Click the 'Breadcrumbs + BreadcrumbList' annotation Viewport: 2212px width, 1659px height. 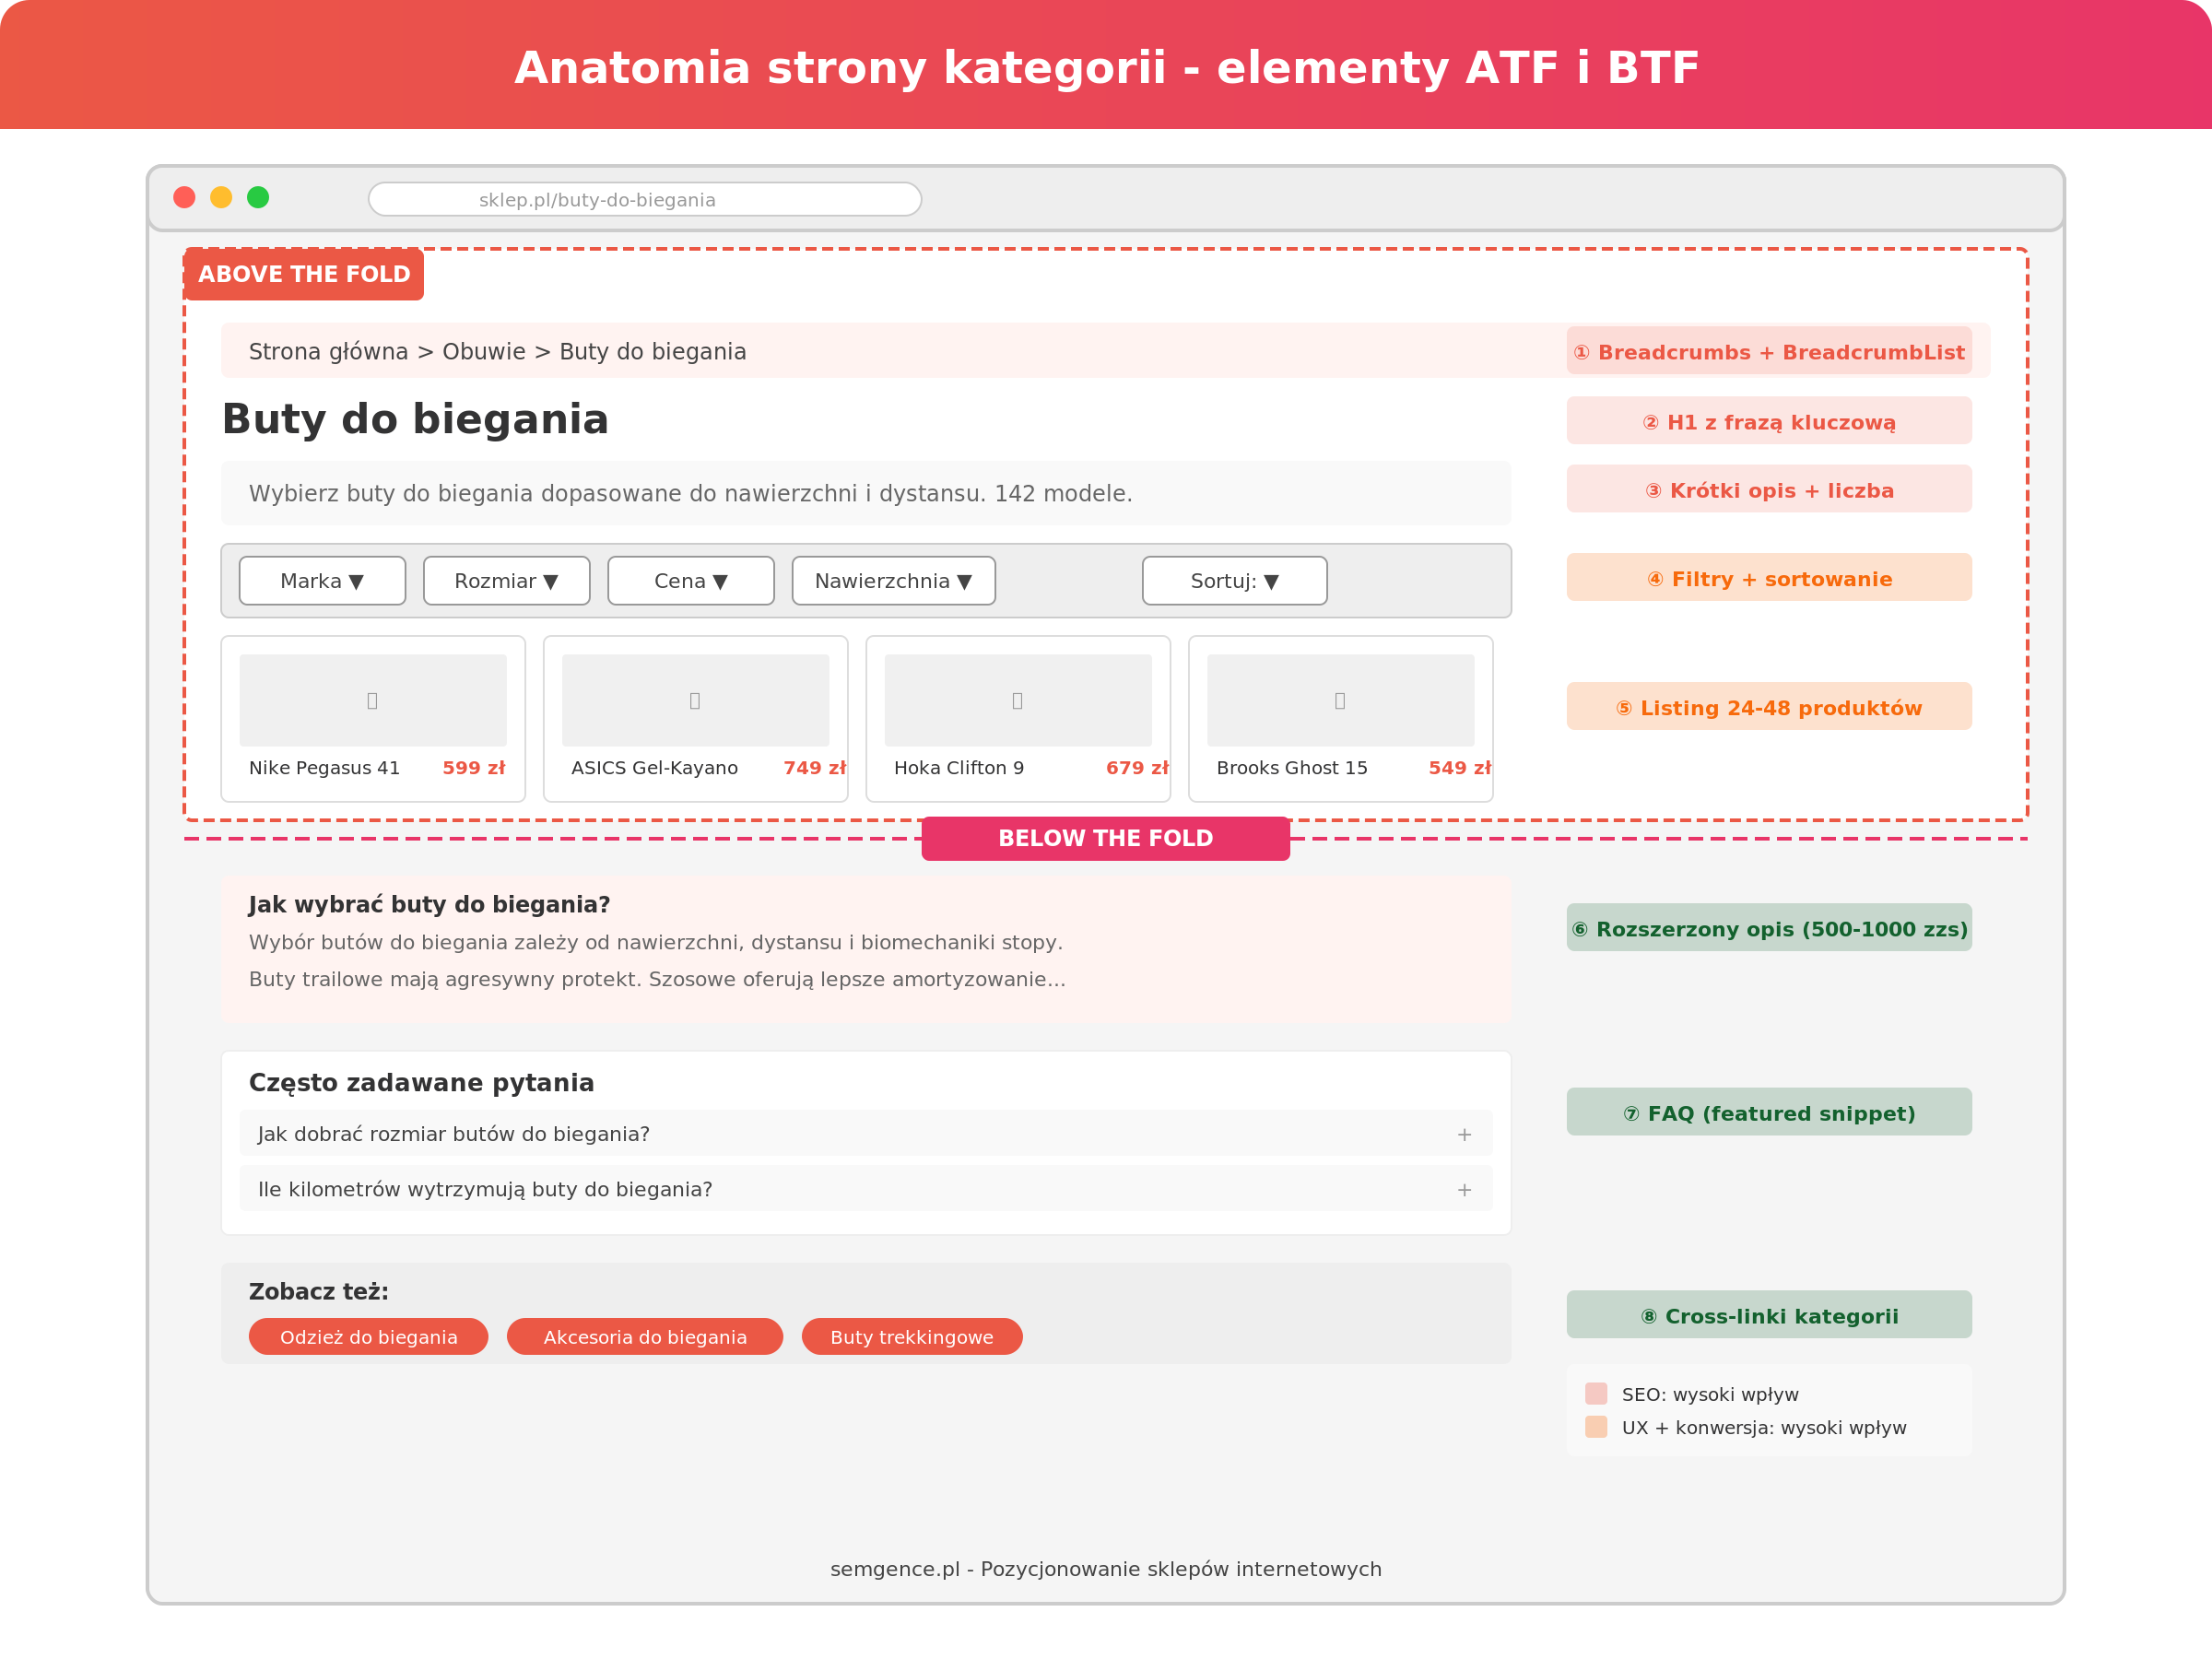pyautogui.click(x=1769, y=351)
